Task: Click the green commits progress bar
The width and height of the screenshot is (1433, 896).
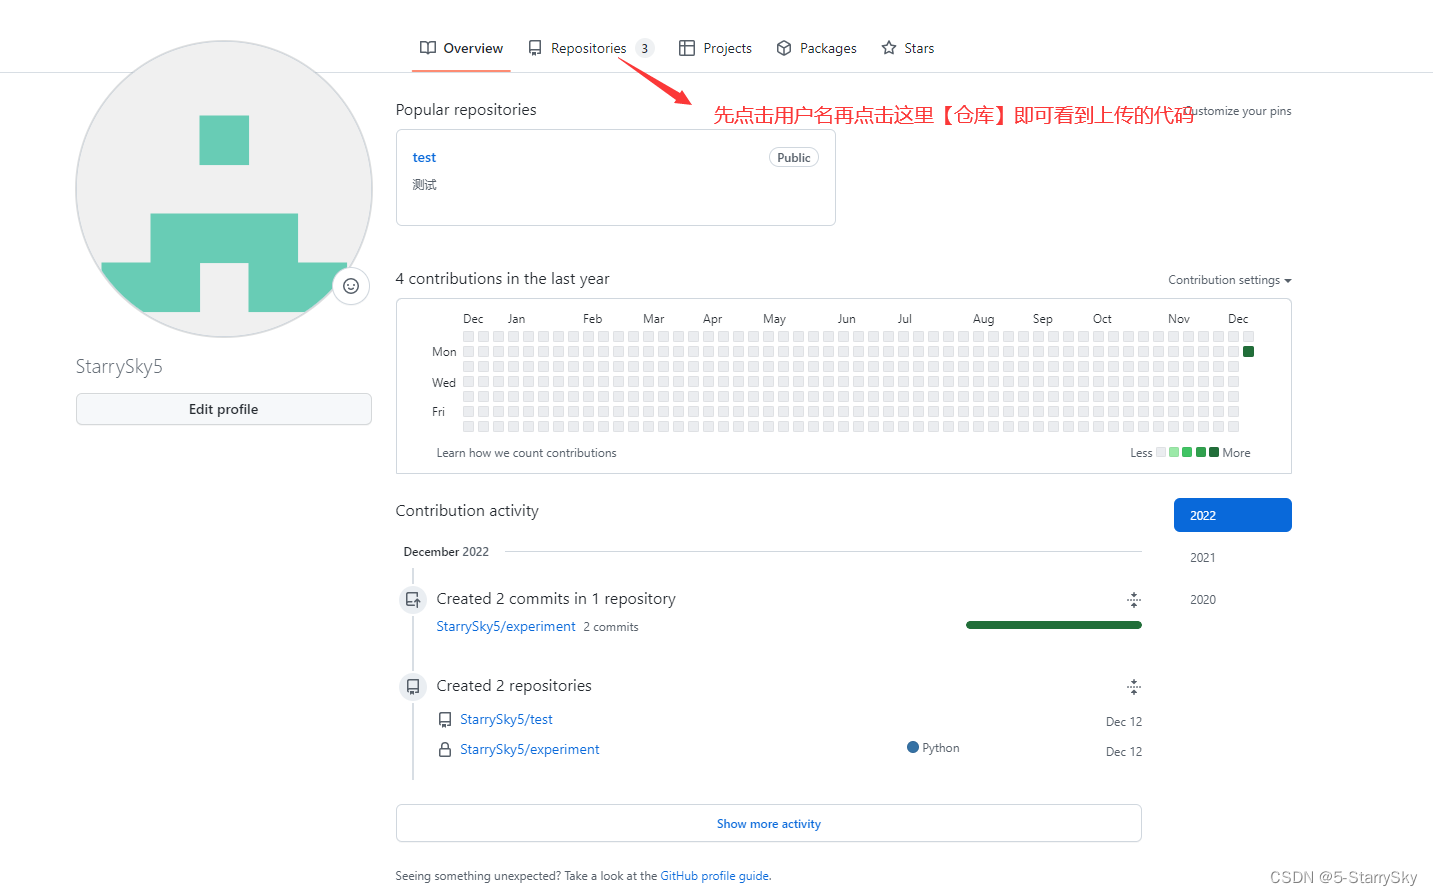Action: tap(1054, 625)
